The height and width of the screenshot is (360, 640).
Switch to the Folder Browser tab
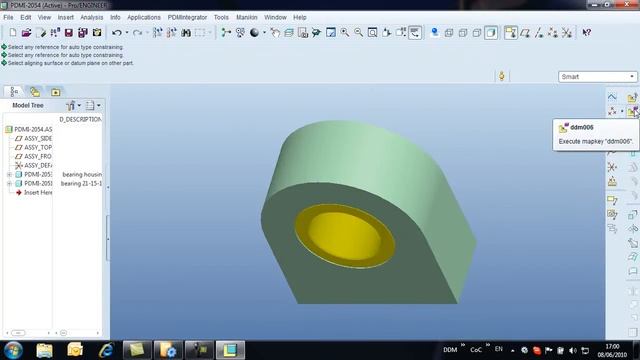coord(35,92)
